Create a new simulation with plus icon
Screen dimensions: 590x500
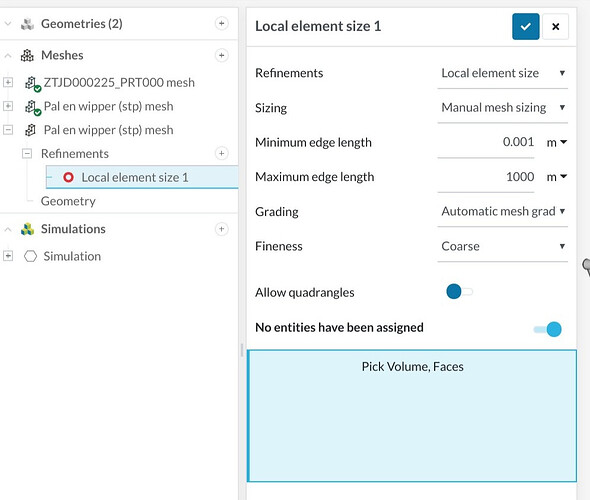[221, 229]
